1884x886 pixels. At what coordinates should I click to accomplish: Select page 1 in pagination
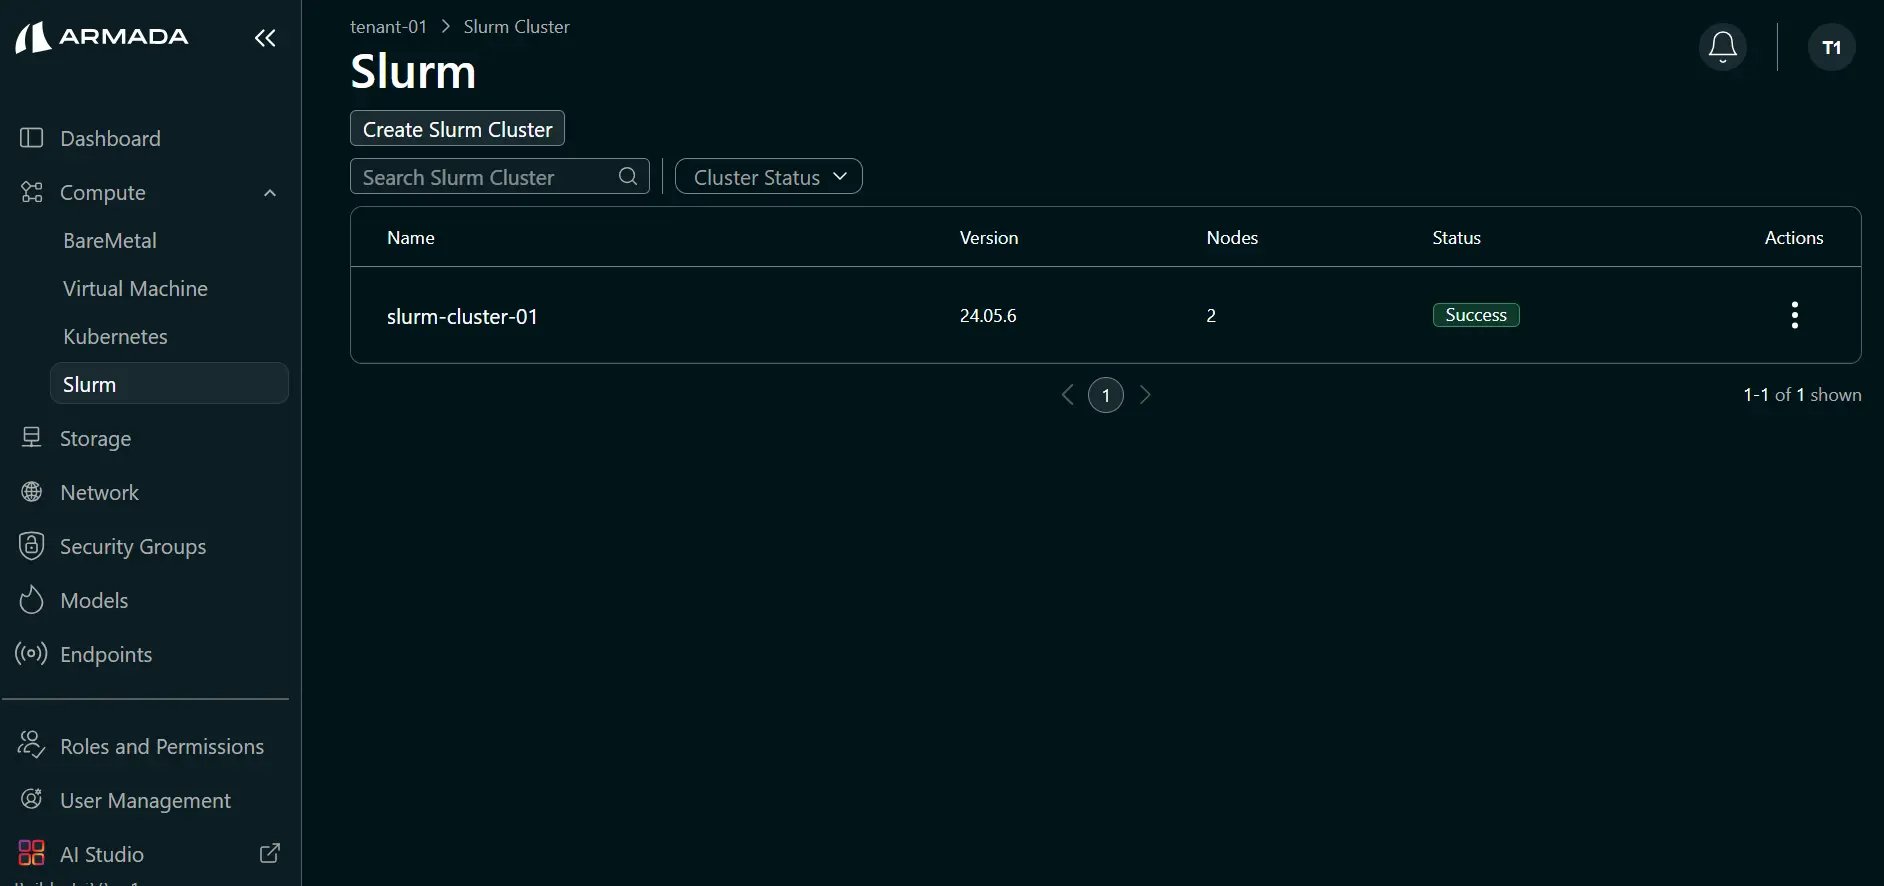pos(1106,395)
